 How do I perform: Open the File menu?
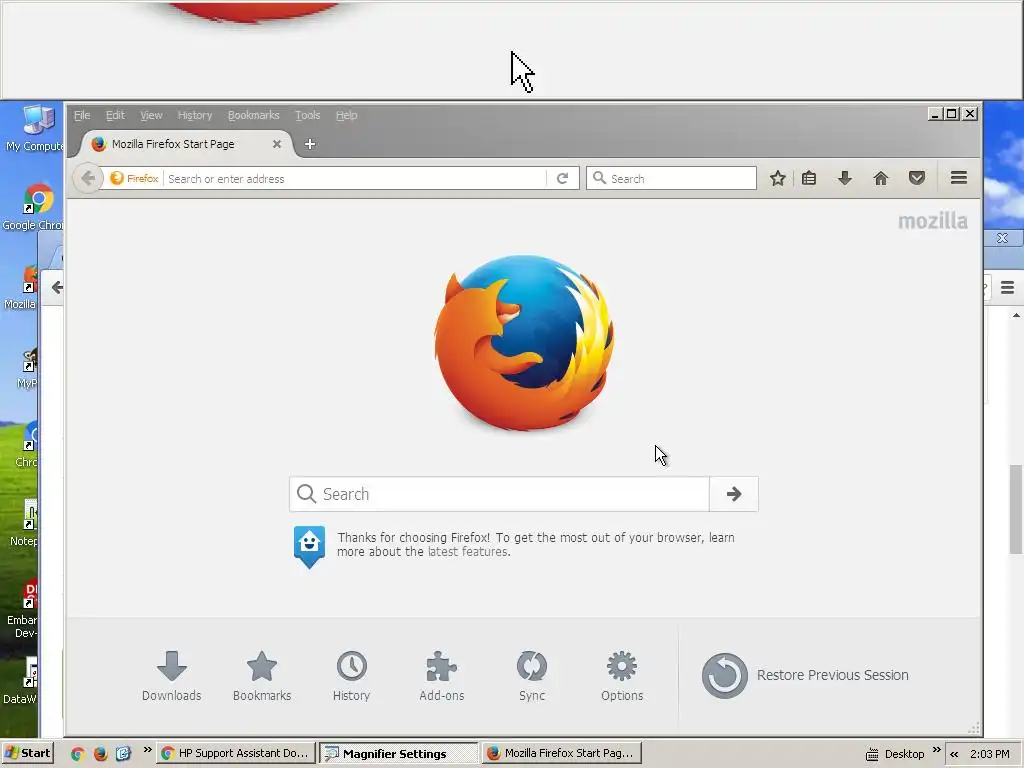click(x=82, y=115)
